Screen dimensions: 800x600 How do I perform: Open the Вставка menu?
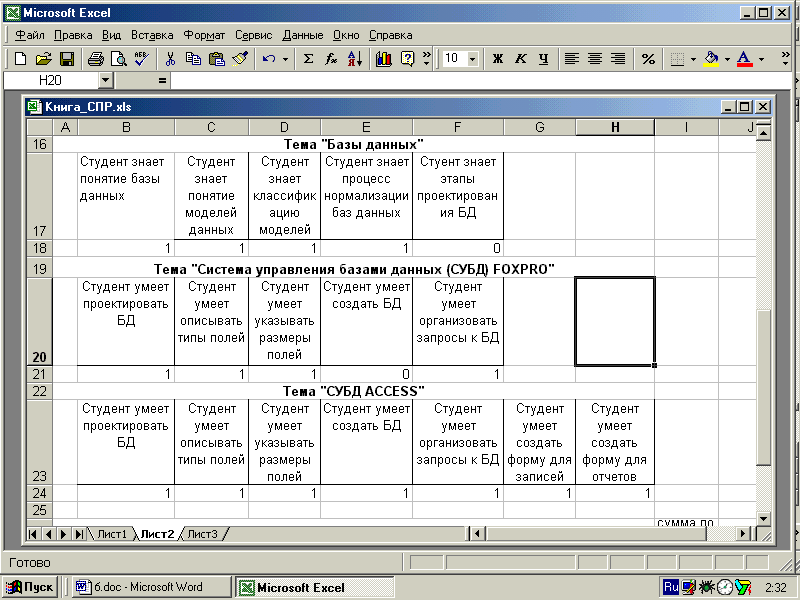point(152,35)
